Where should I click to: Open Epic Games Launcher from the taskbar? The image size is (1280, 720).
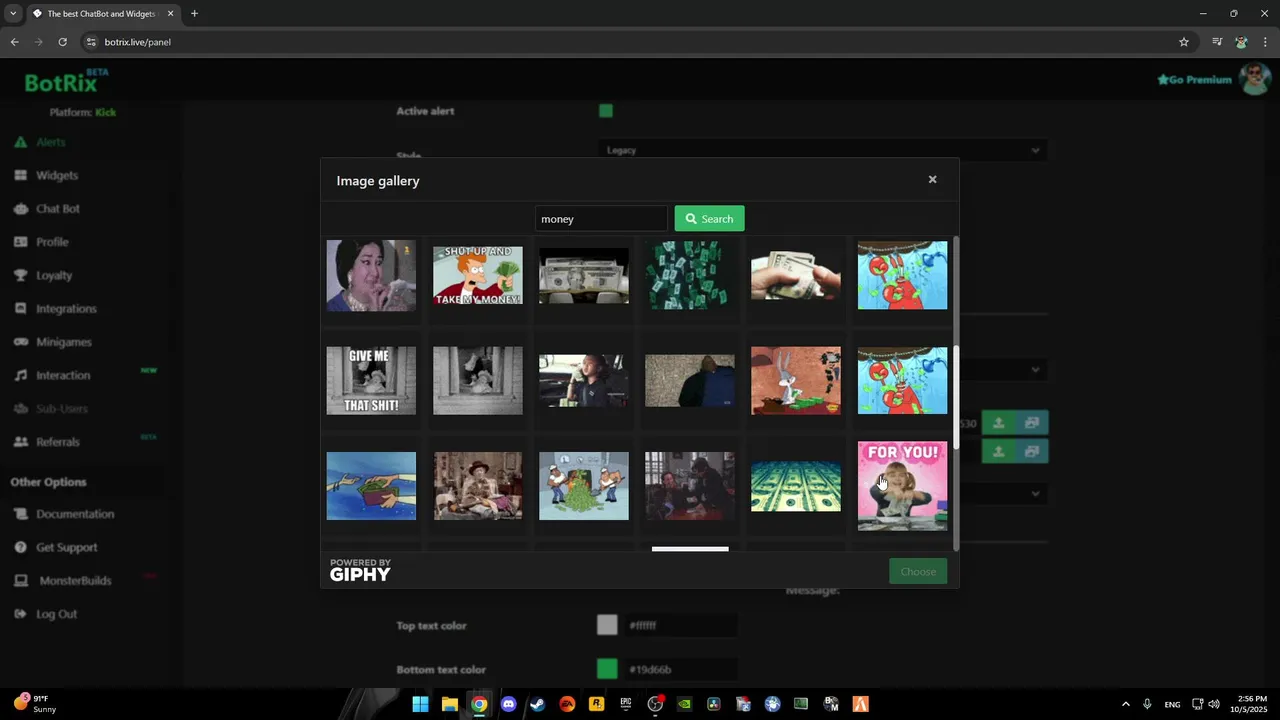626,704
